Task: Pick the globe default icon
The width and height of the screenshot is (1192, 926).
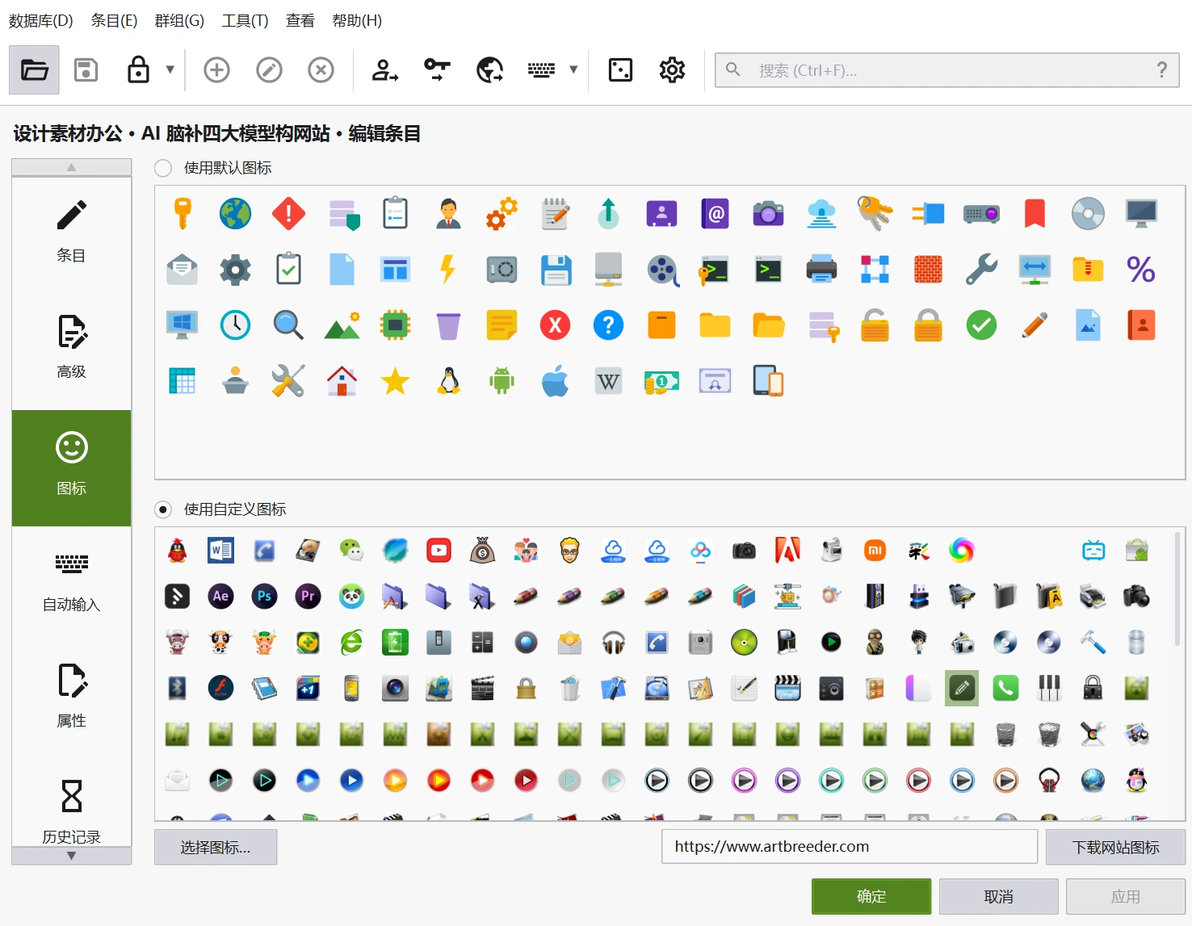Action: 236,214
